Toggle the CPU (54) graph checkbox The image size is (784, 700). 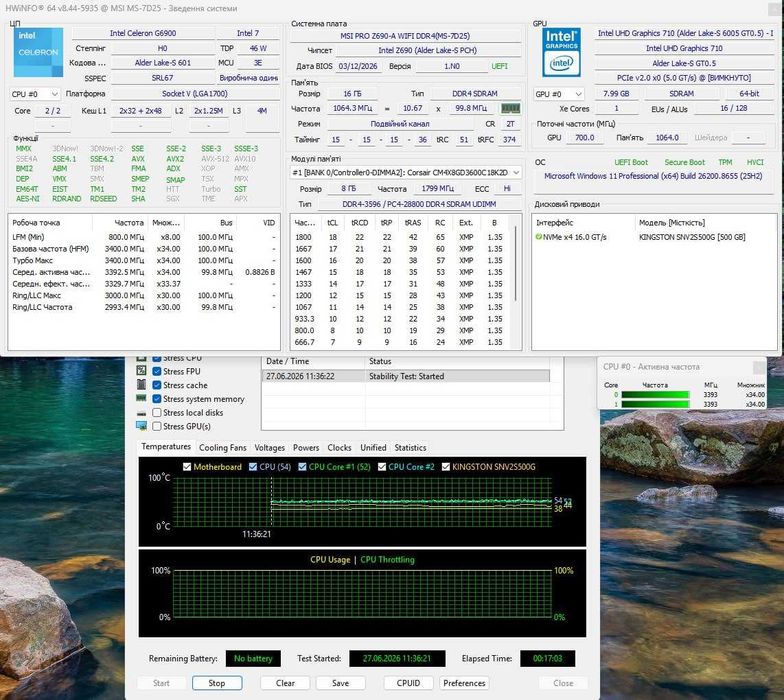tap(253, 467)
